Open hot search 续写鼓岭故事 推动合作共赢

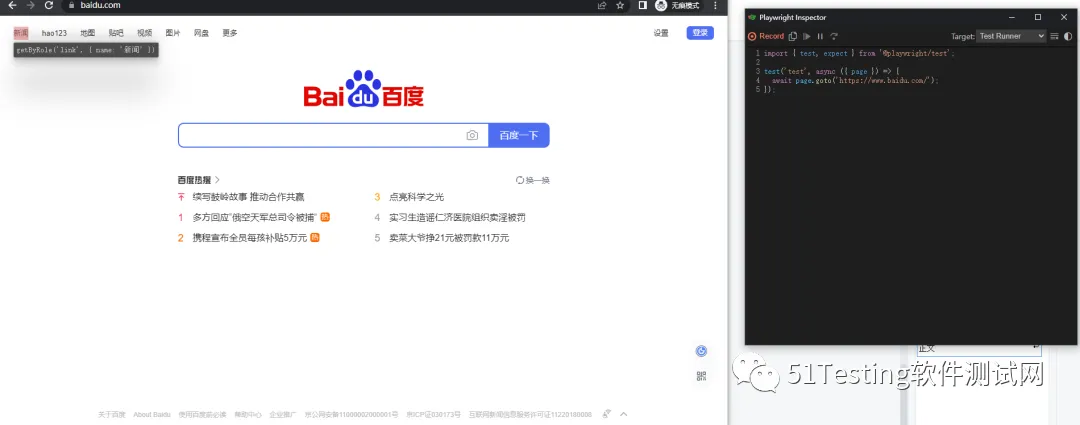point(249,197)
